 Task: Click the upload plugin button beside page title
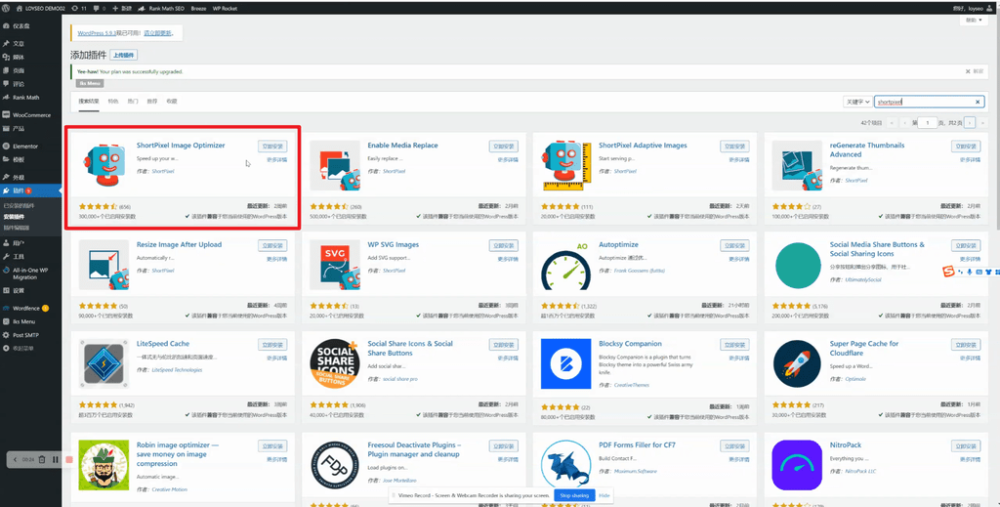(x=124, y=55)
